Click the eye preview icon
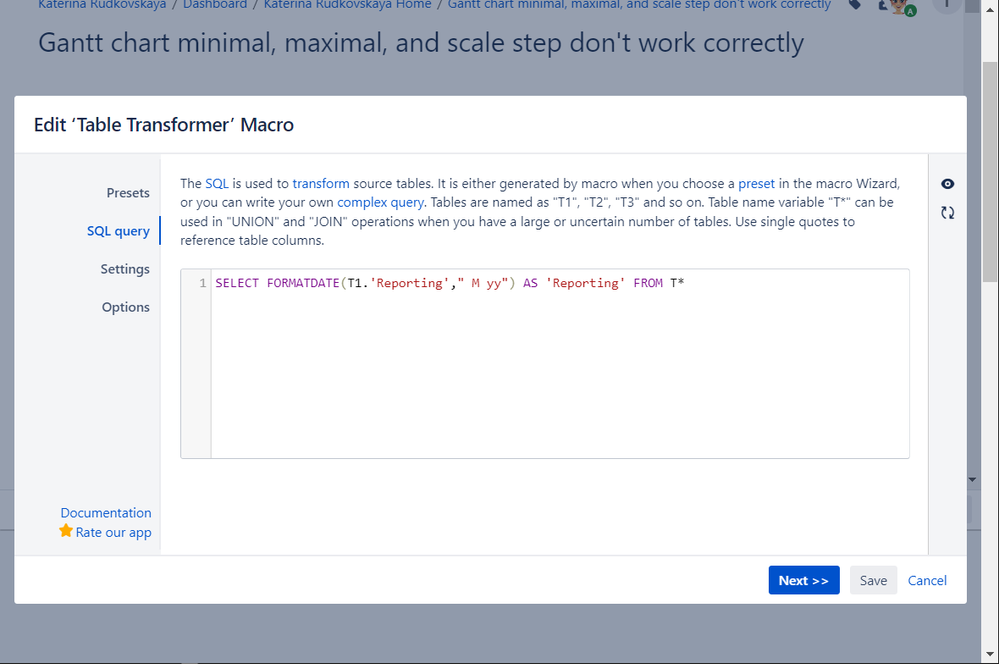The width and height of the screenshot is (999, 664). tap(947, 184)
